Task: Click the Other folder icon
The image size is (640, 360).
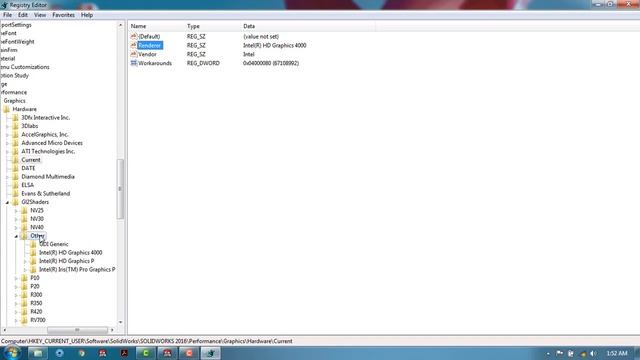Action: click(x=24, y=236)
